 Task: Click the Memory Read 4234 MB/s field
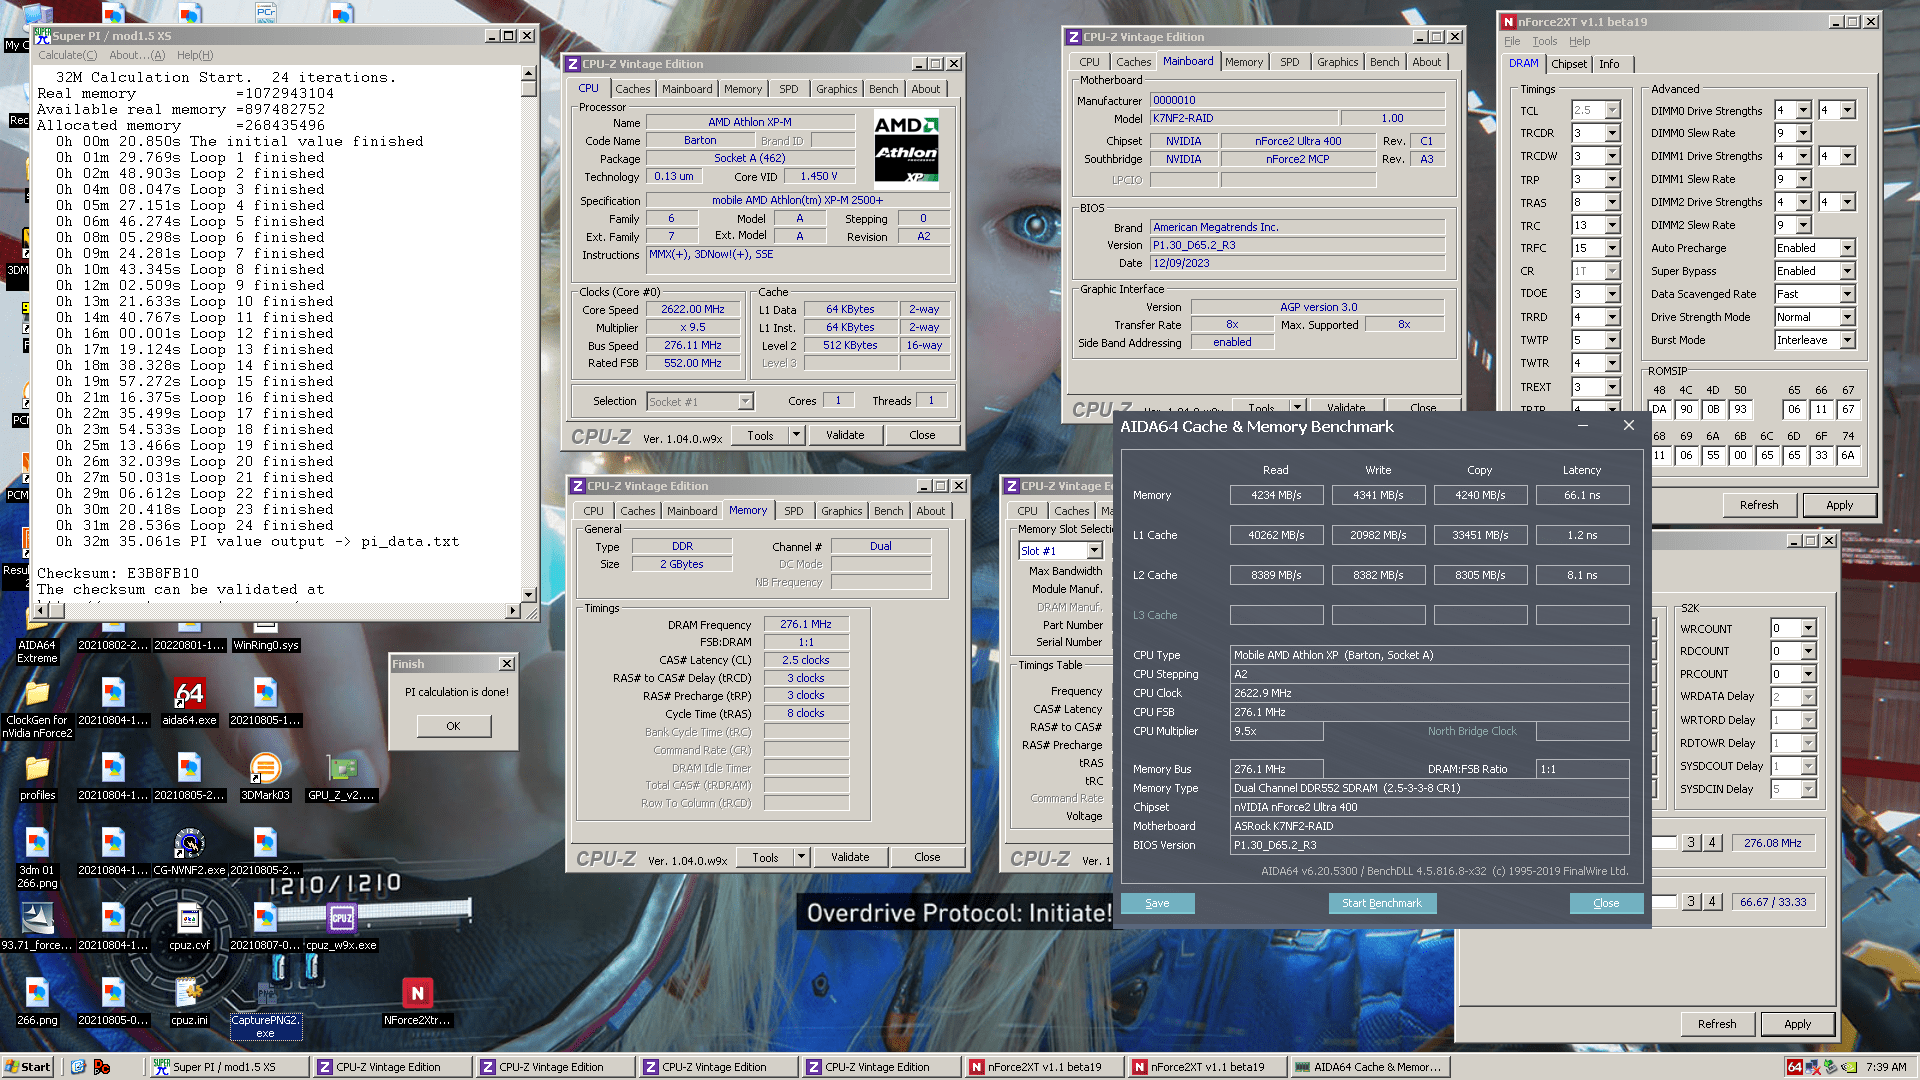(x=1276, y=495)
